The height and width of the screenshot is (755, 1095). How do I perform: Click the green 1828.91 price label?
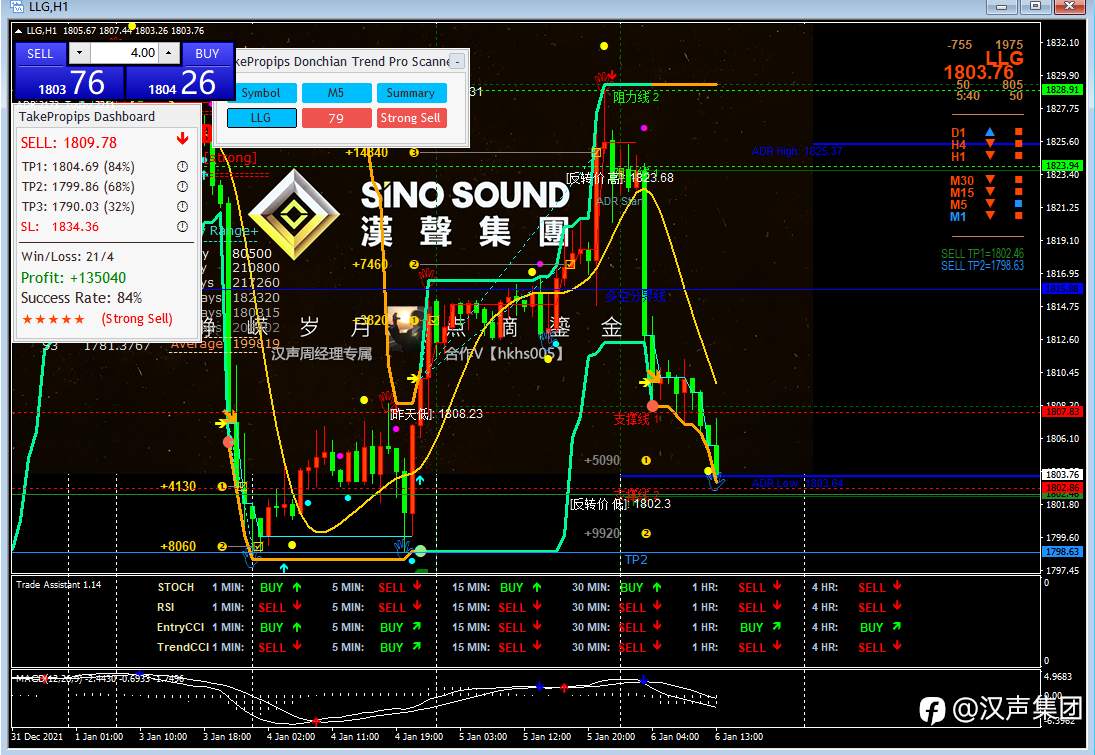pyautogui.click(x=1062, y=89)
